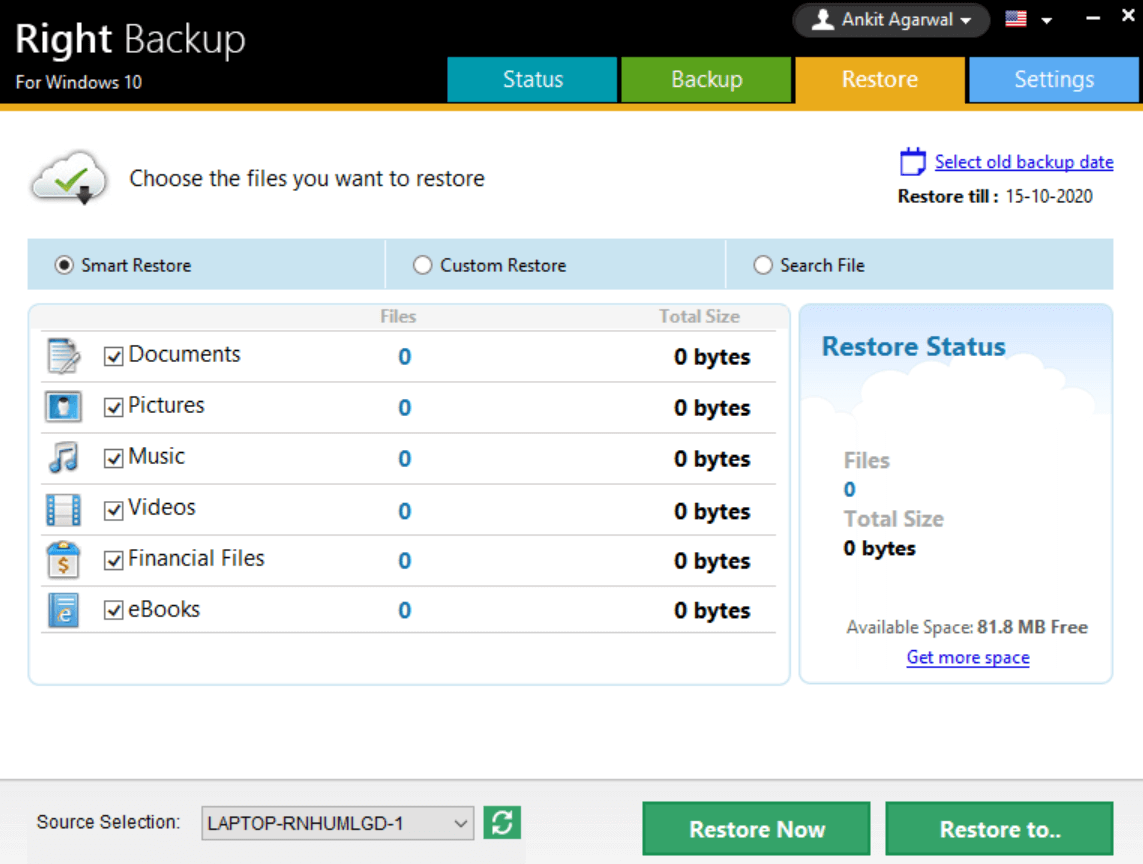Select the Search File radio option

click(763, 265)
